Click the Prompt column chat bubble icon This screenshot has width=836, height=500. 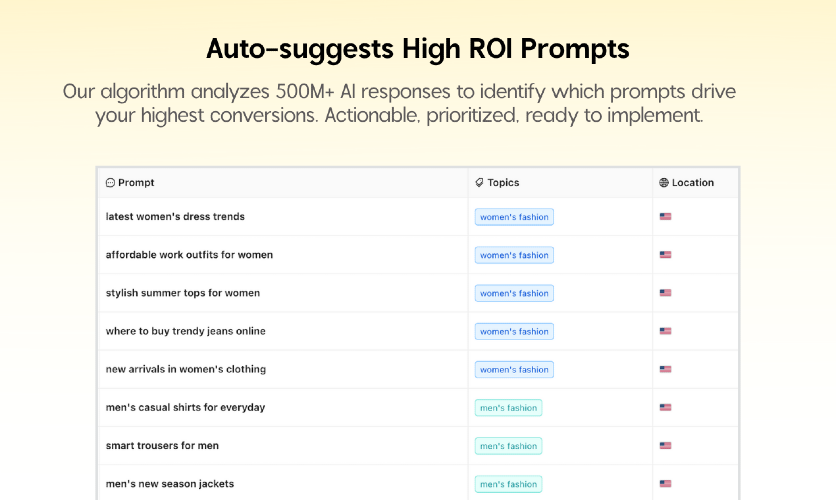pos(110,183)
